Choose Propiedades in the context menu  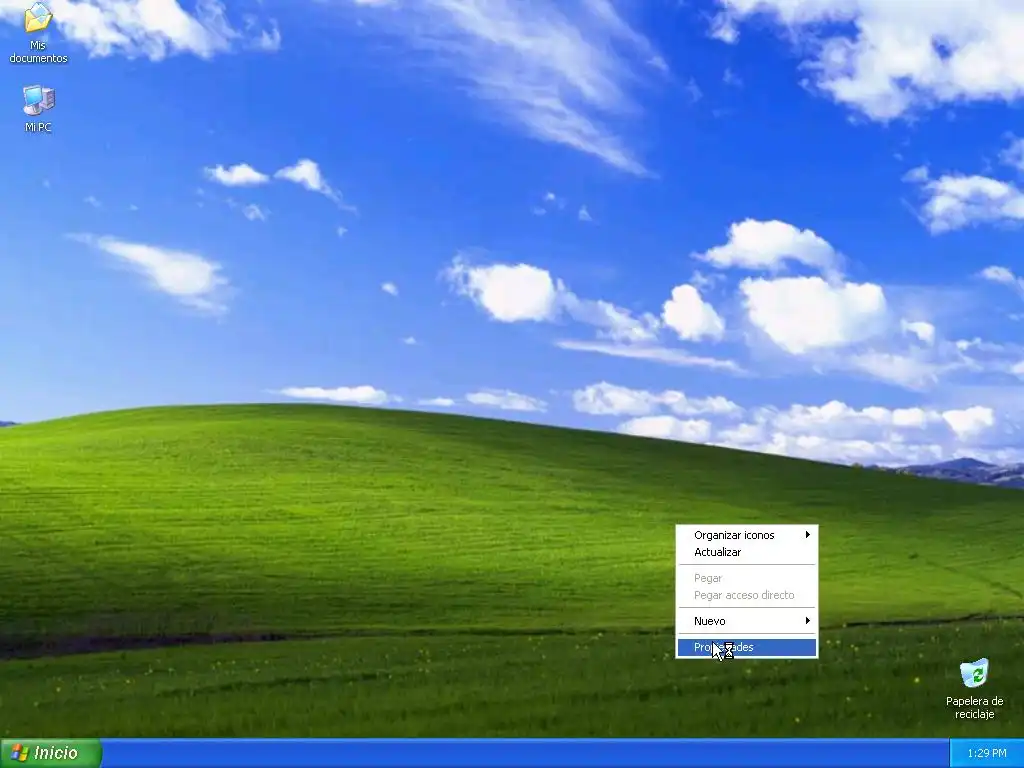point(746,647)
